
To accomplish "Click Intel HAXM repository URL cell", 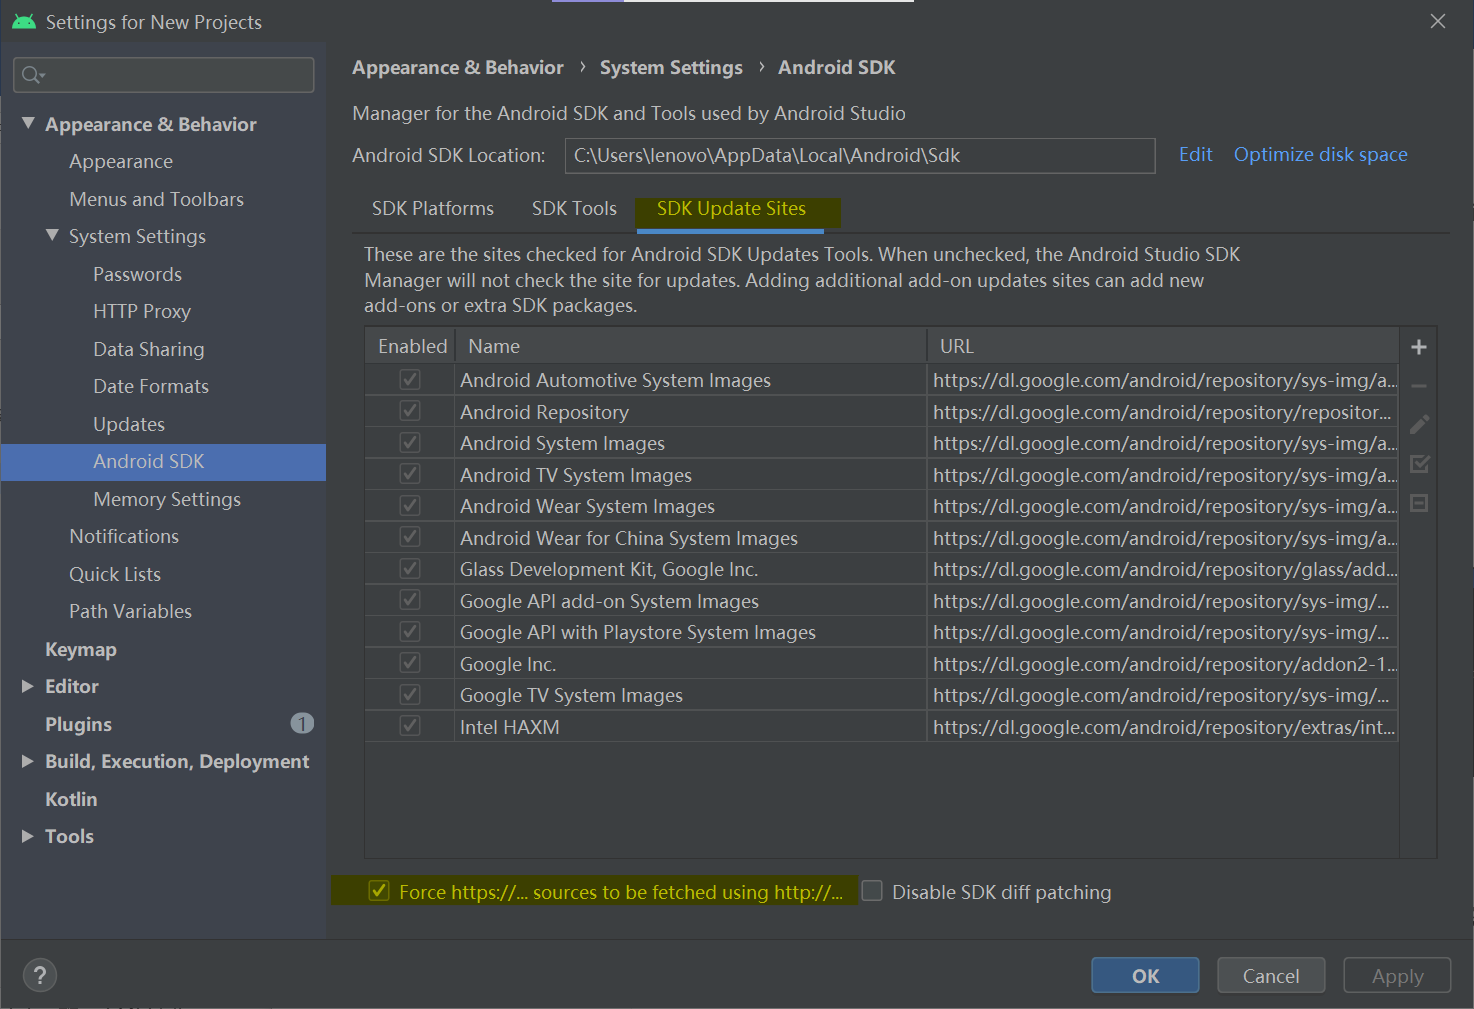I will 1163,727.
